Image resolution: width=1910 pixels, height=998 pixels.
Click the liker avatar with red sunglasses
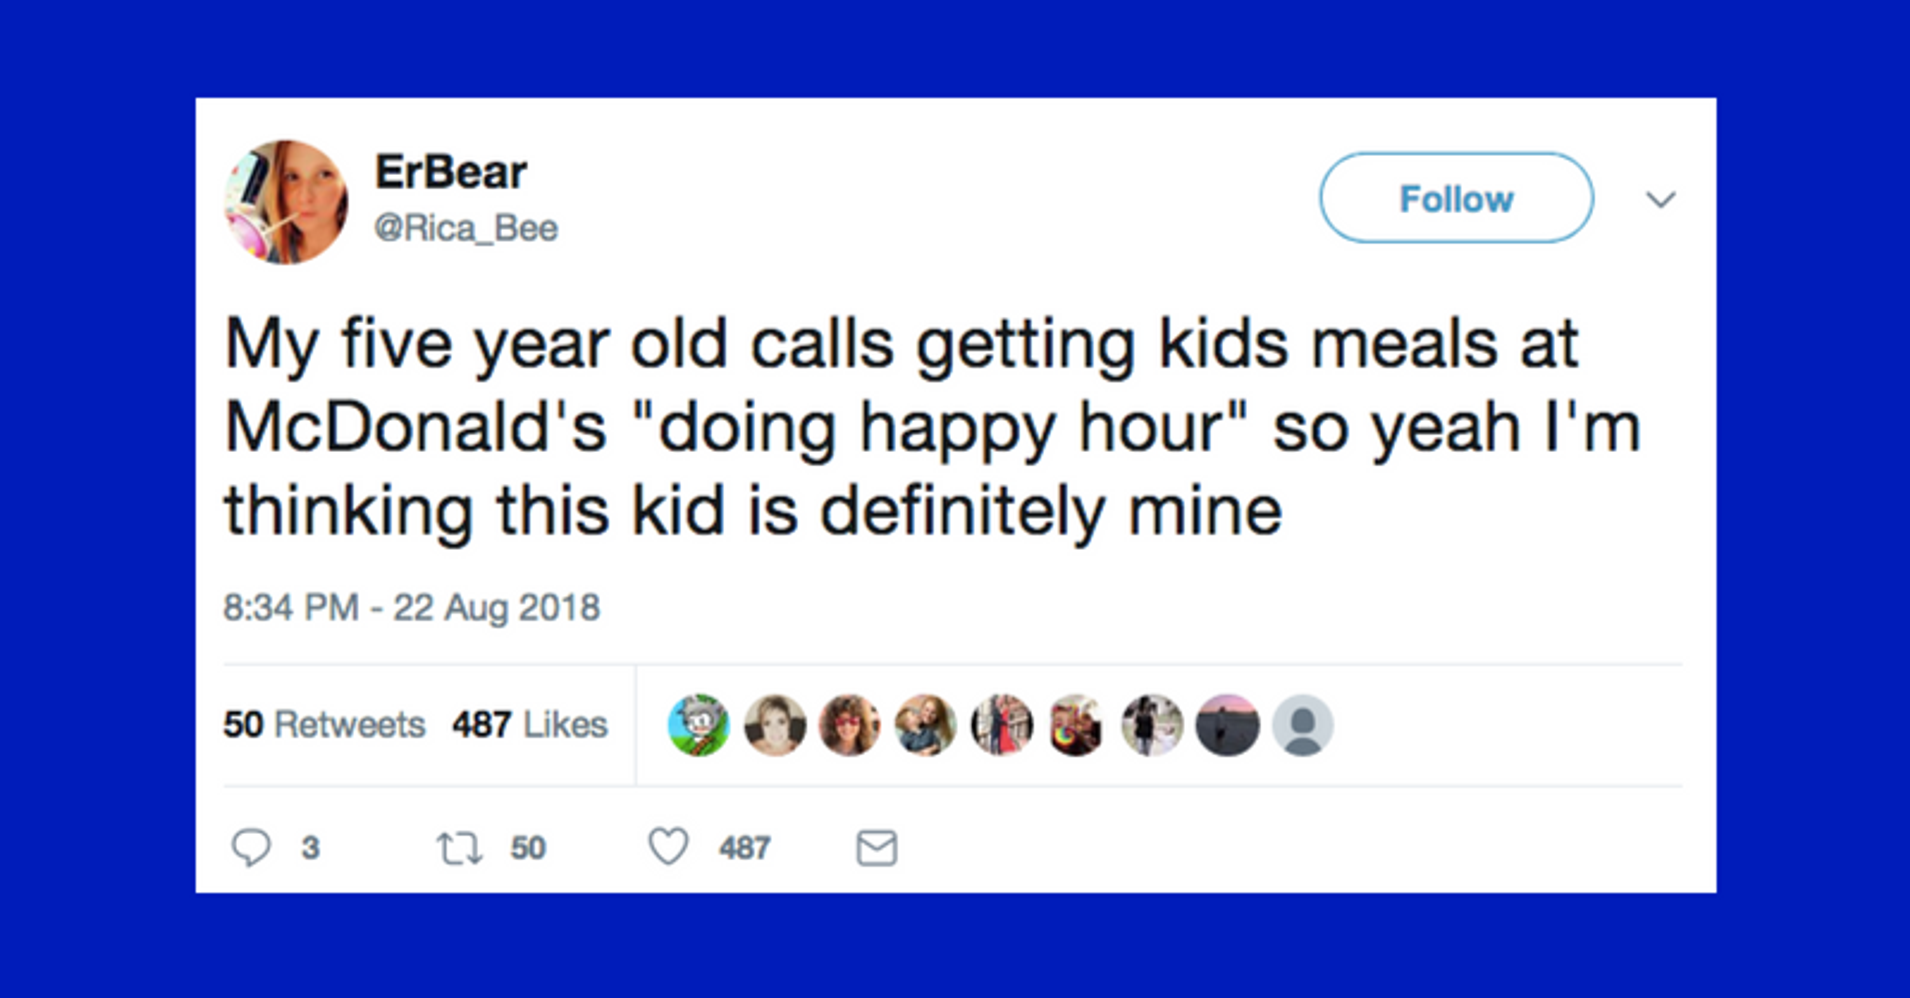(850, 725)
